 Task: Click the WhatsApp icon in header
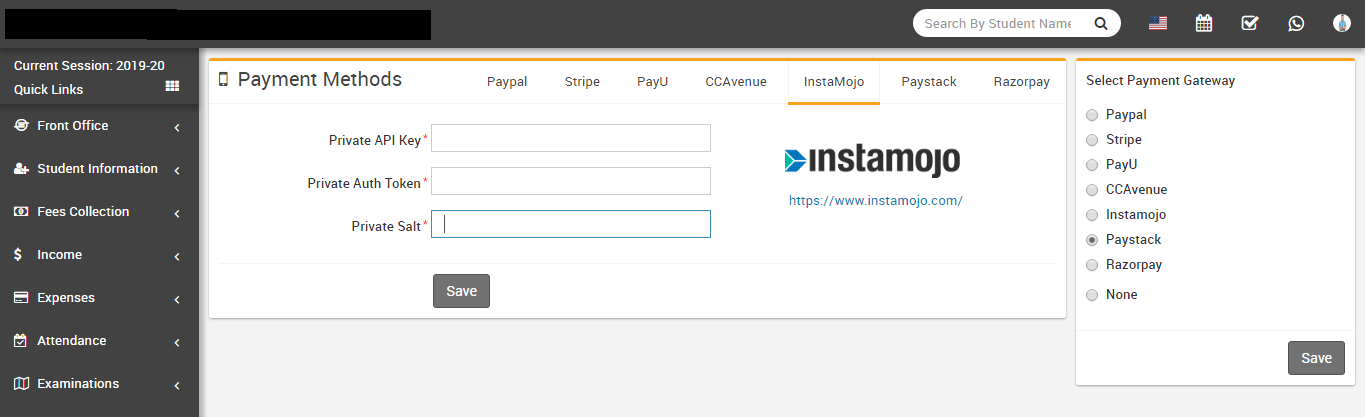pos(1296,23)
